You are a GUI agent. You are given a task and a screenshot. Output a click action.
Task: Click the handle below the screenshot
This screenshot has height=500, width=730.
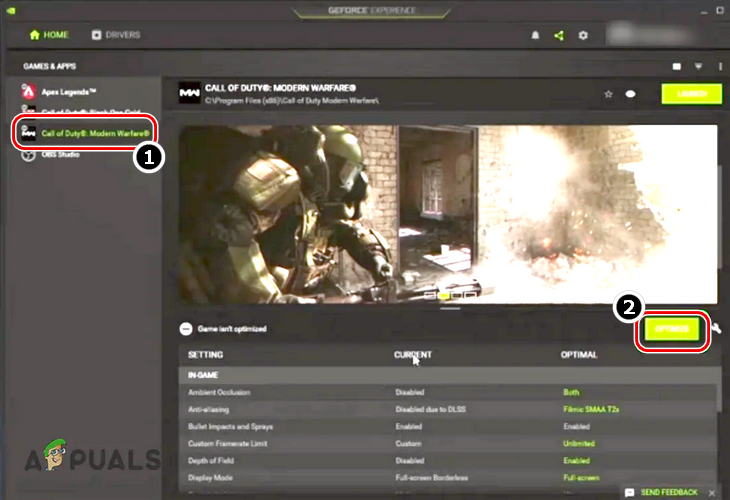click(x=450, y=308)
